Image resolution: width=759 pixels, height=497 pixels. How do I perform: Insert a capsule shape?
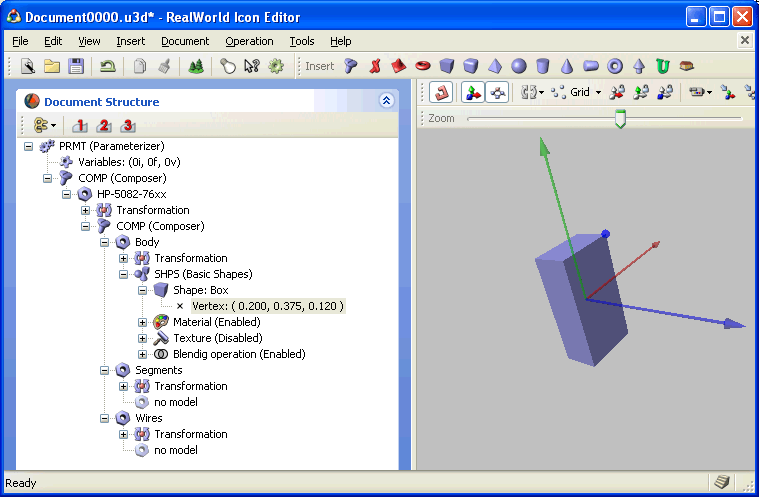click(591, 66)
